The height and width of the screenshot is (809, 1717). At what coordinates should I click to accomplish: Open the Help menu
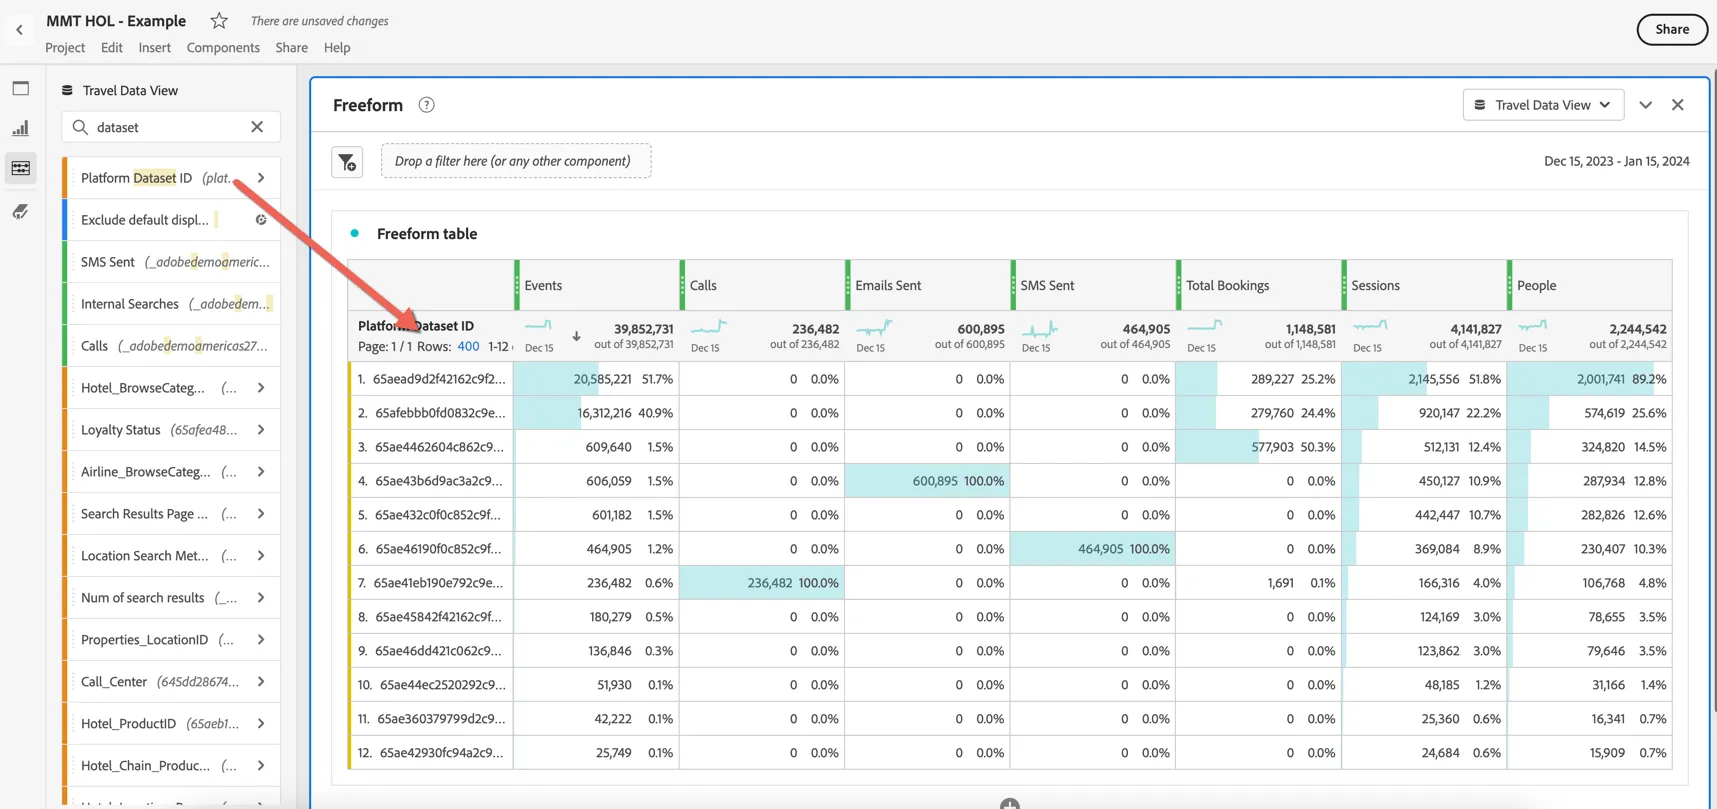(x=337, y=48)
